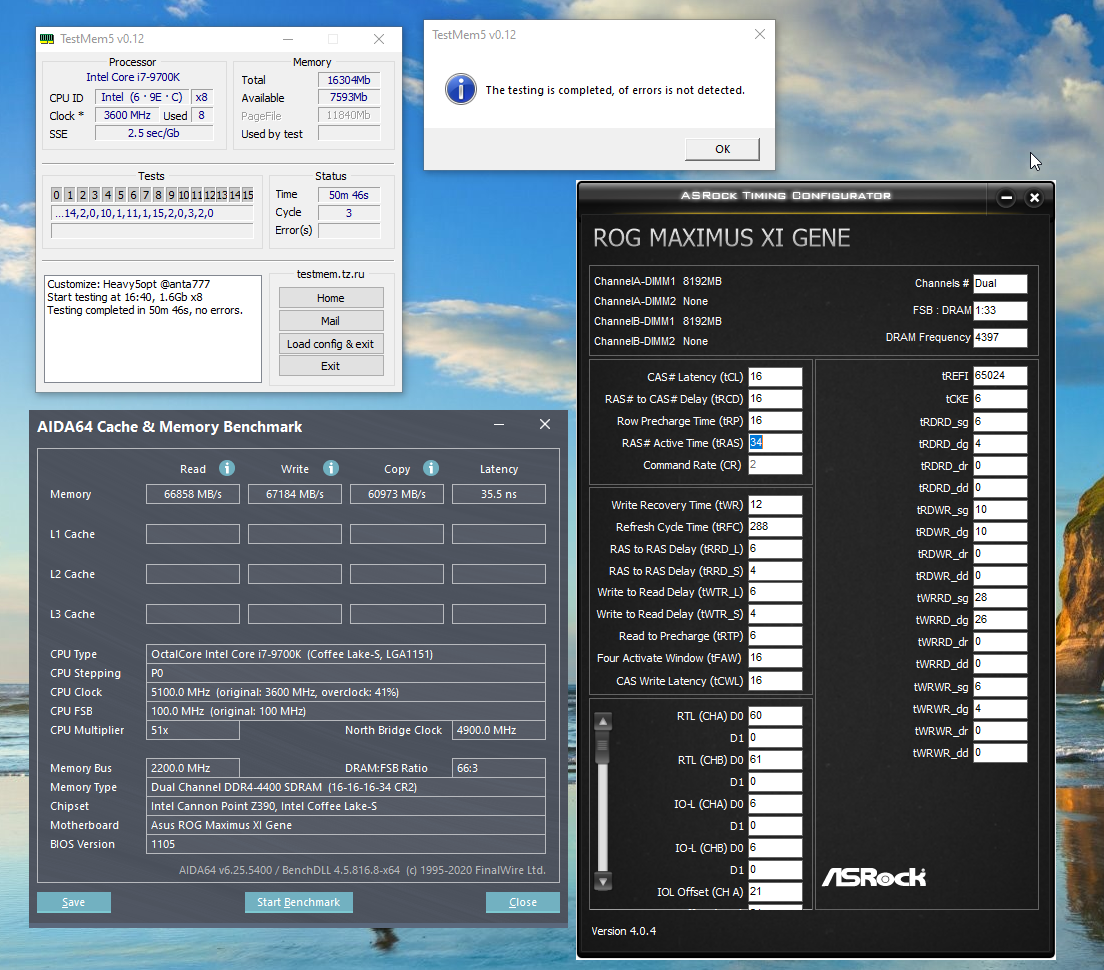The height and width of the screenshot is (970, 1104).
Task: Click the Command Rate (CR) field
Action: 774,465
